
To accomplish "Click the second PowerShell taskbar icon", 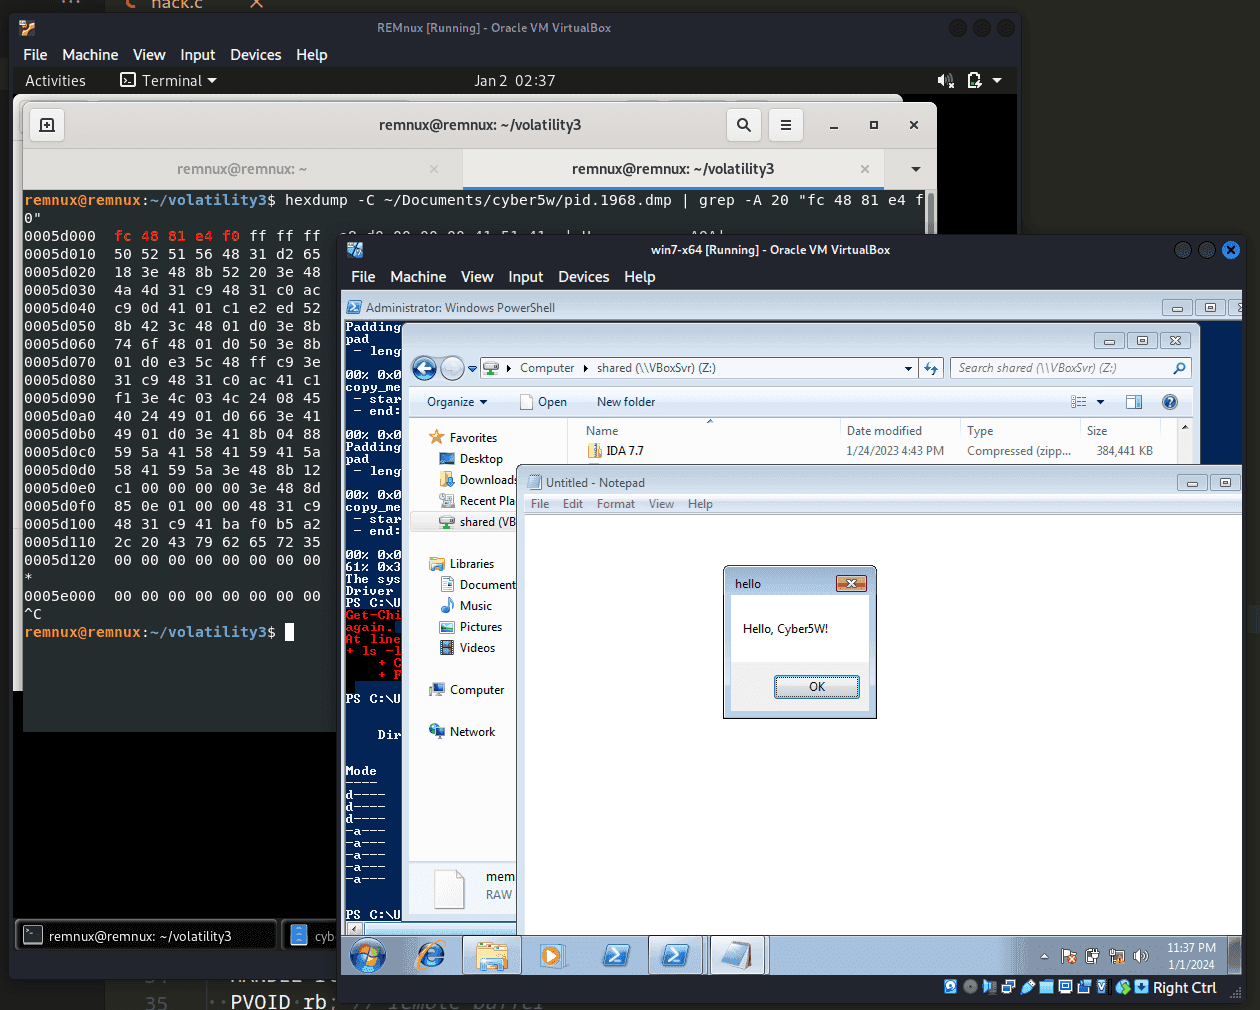I will tap(675, 956).
